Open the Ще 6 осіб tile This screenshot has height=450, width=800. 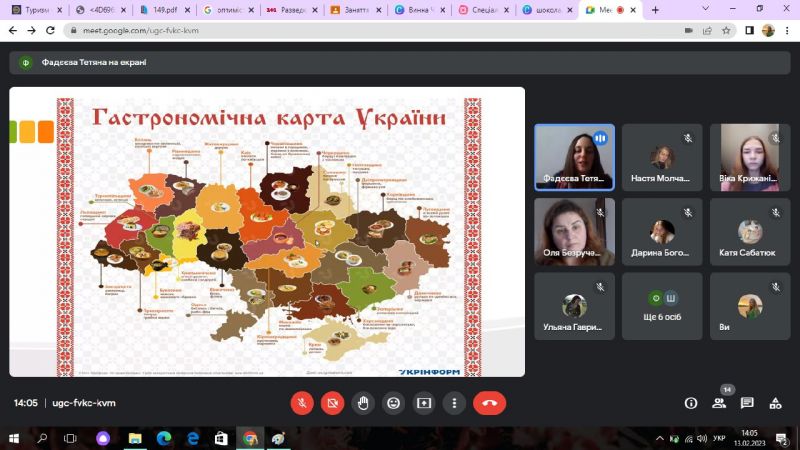662,306
